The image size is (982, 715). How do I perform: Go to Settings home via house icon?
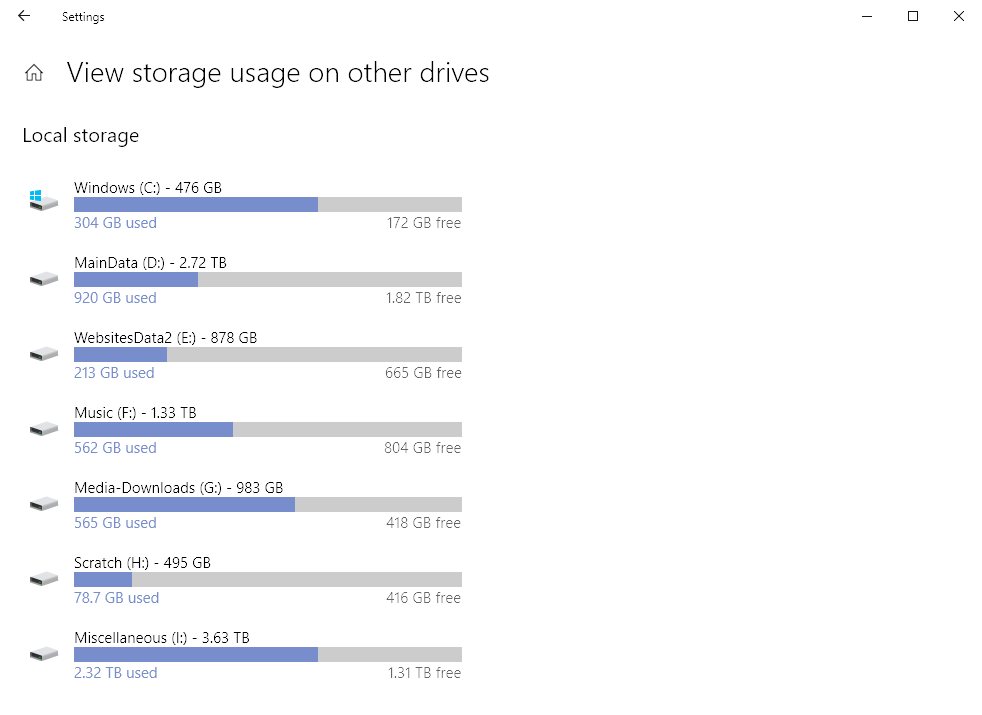(34, 73)
